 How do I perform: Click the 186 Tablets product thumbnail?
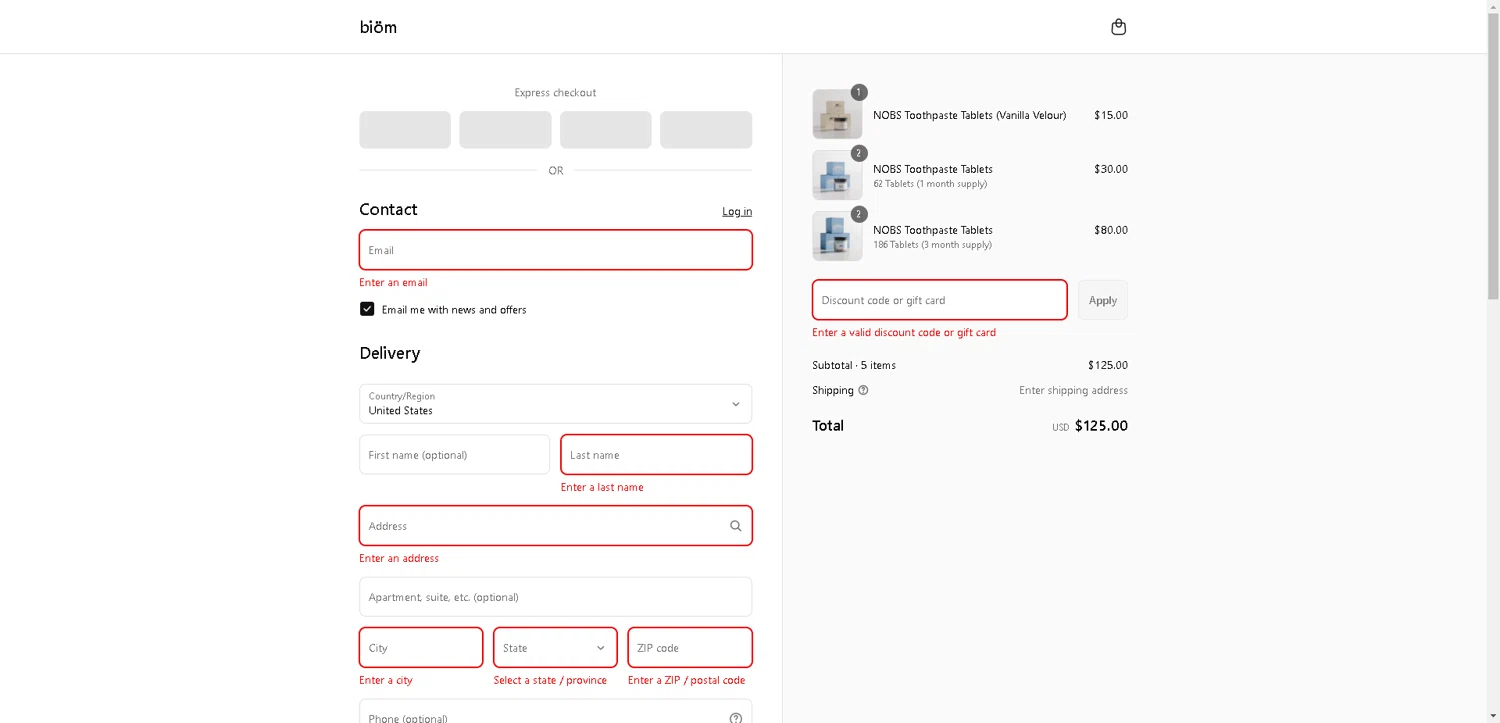click(837, 236)
